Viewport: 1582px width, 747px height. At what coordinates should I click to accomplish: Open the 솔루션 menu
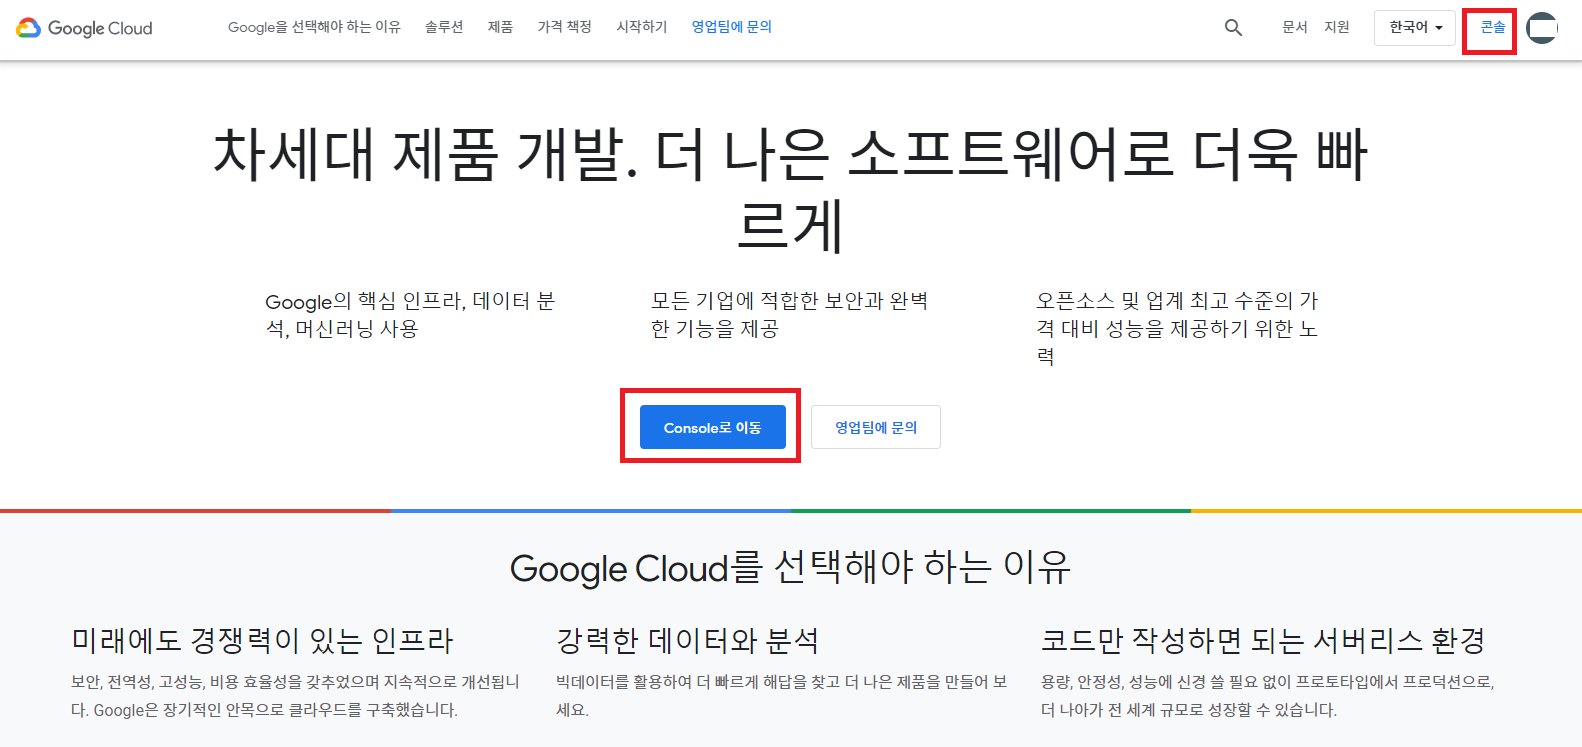click(x=444, y=27)
